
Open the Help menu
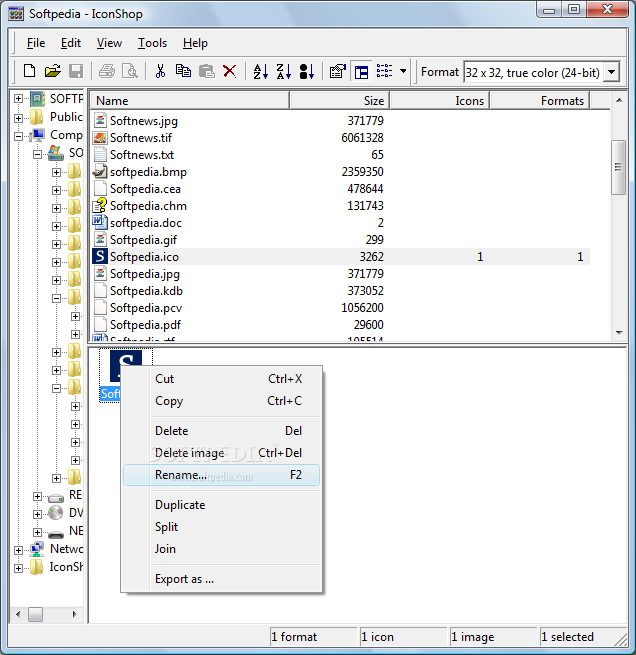coord(195,43)
